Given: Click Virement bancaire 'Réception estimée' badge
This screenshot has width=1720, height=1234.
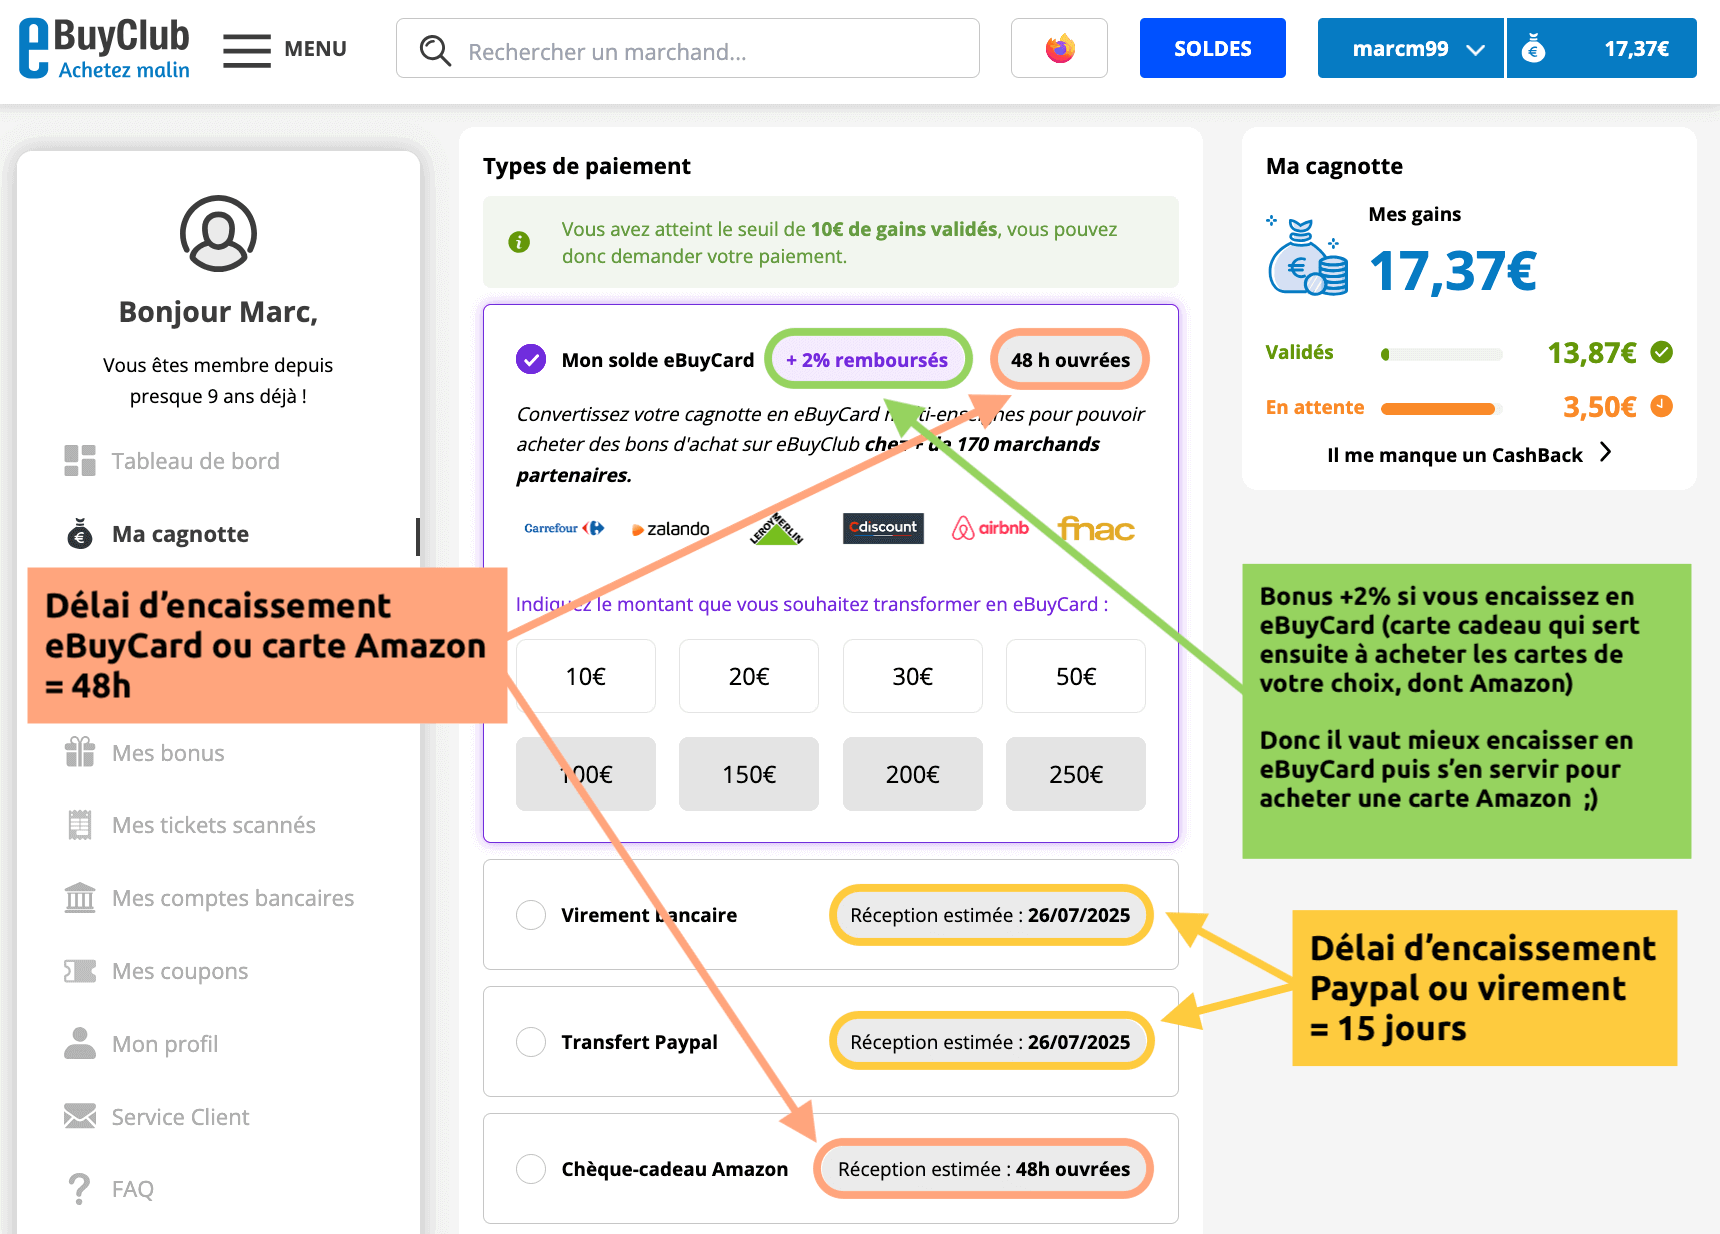Looking at the screenshot, I should click(990, 915).
